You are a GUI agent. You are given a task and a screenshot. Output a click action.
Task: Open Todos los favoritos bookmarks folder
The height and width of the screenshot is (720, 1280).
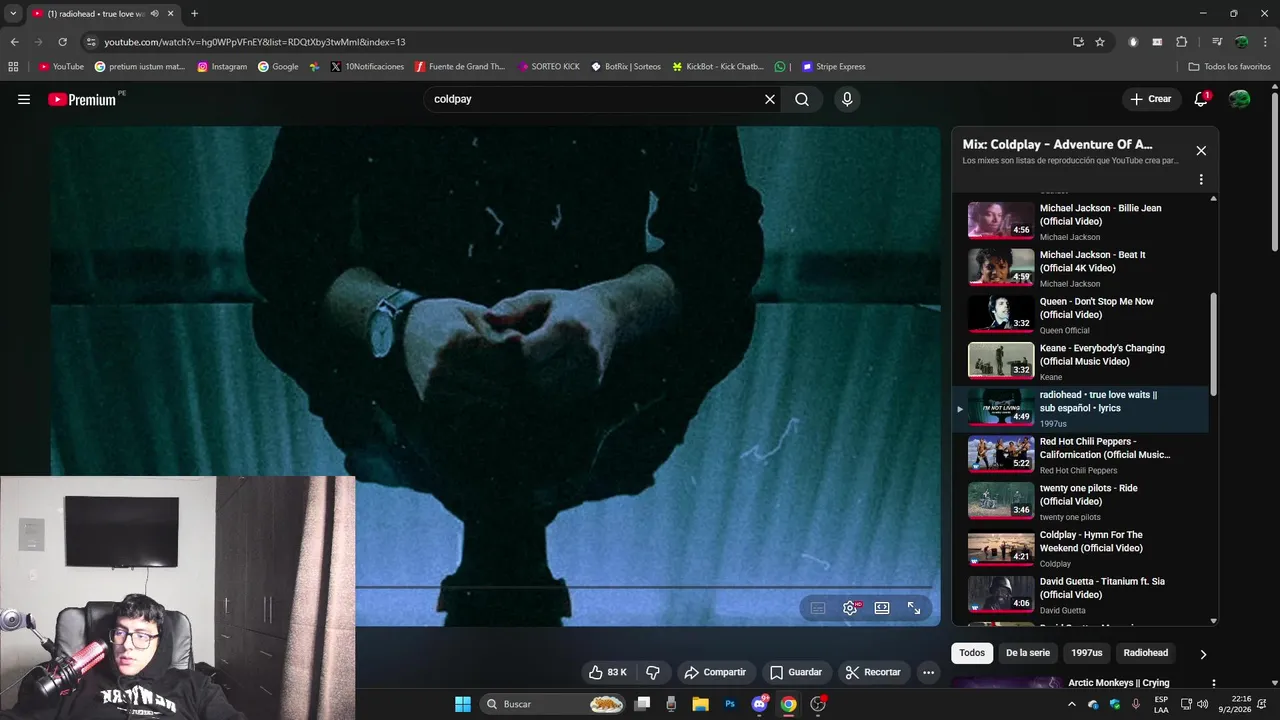pyautogui.click(x=1229, y=67)
